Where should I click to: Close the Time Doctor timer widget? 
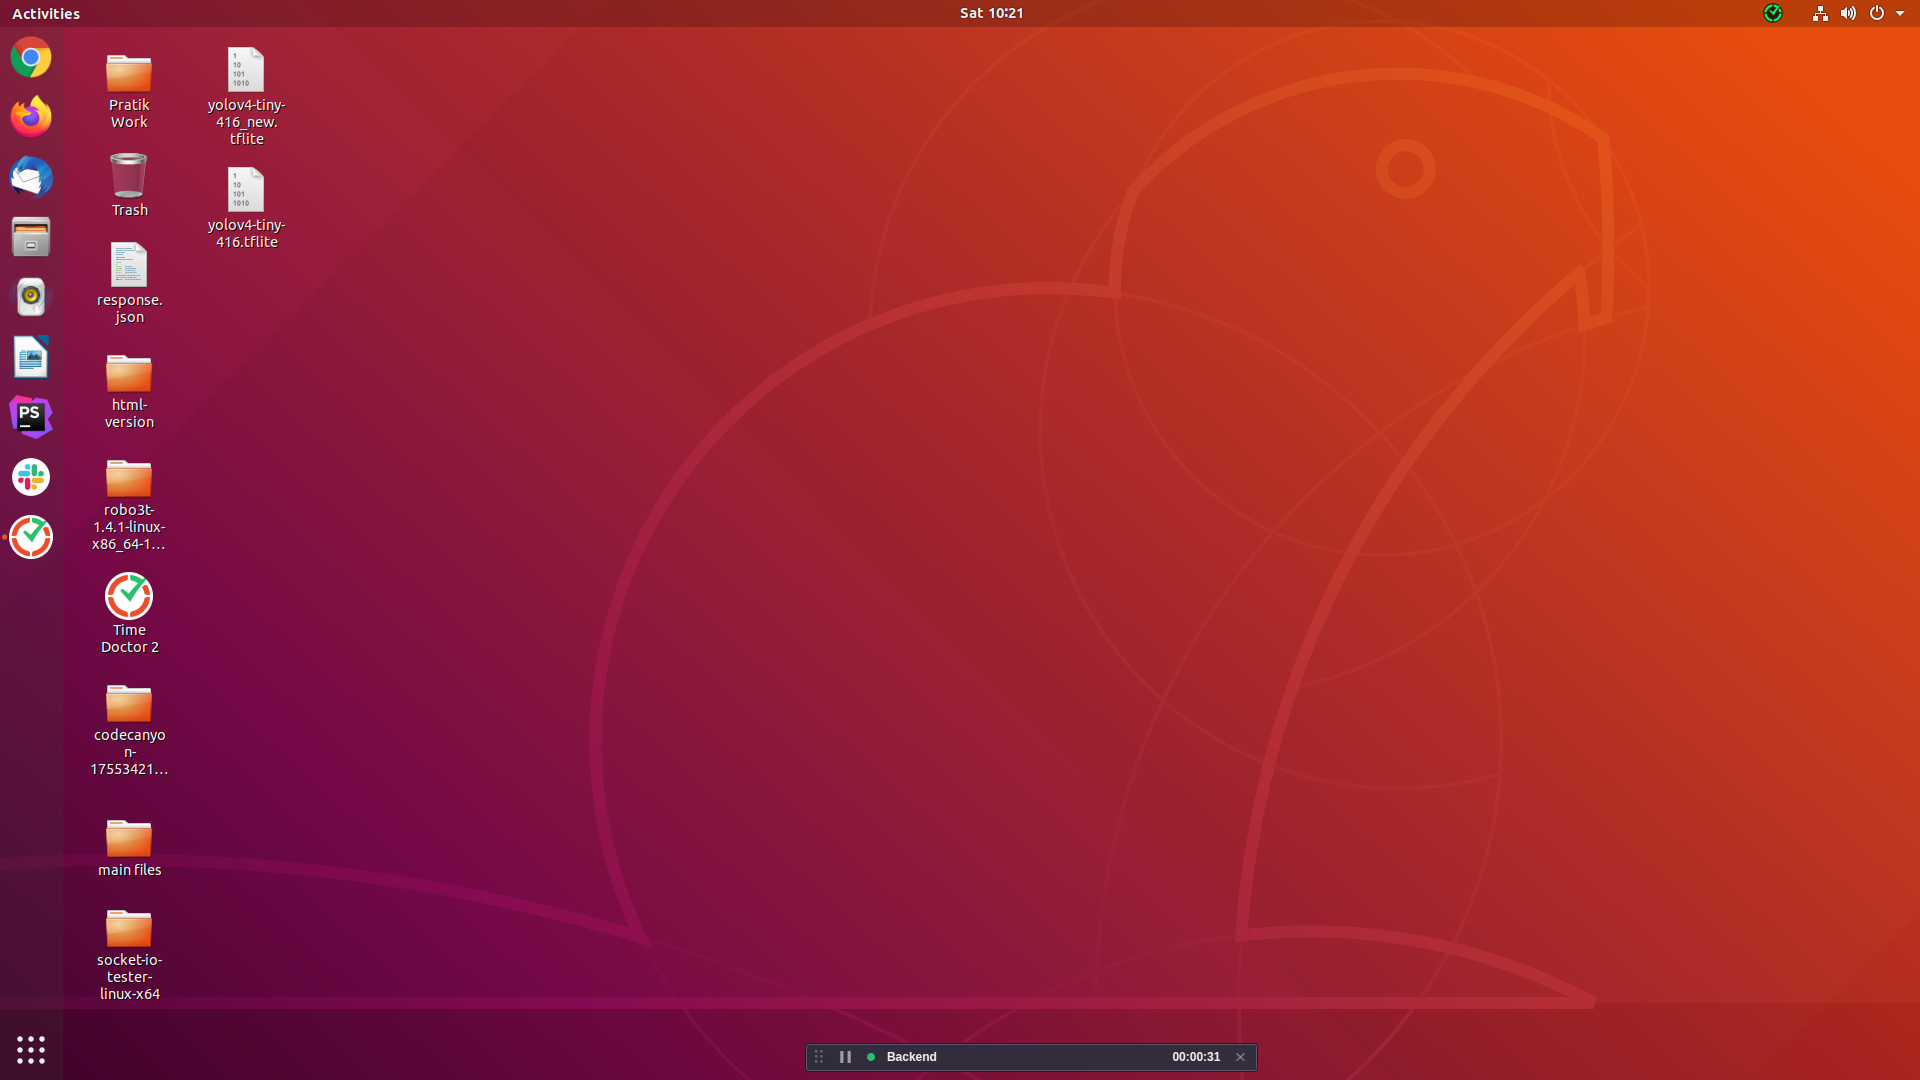click(1240, 1057)
